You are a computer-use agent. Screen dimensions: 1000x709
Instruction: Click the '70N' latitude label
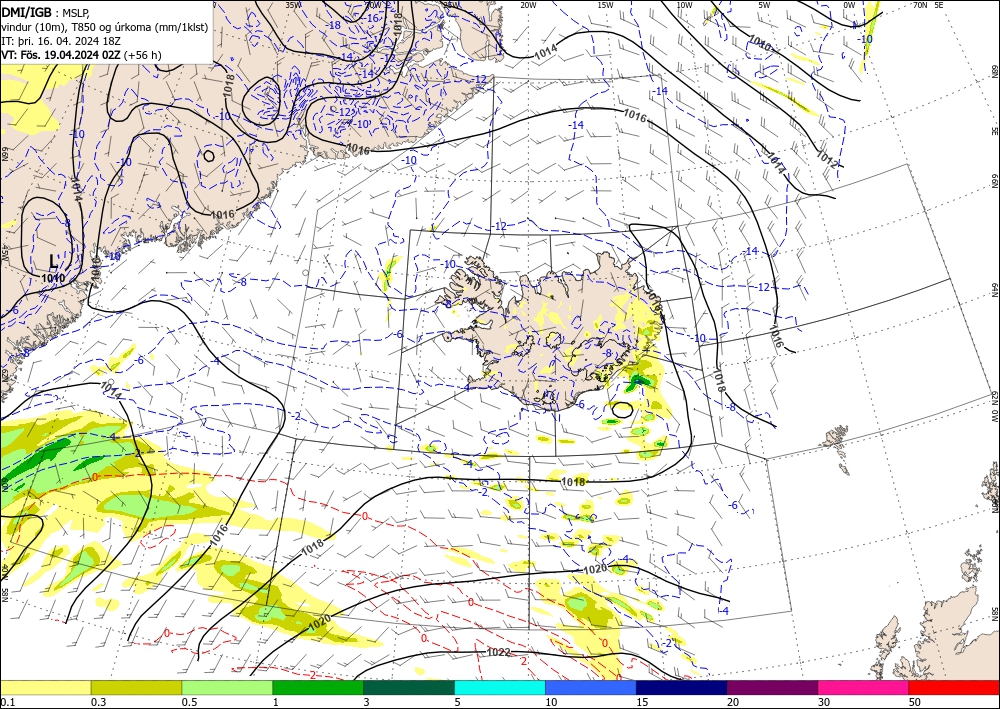(920, 5)
